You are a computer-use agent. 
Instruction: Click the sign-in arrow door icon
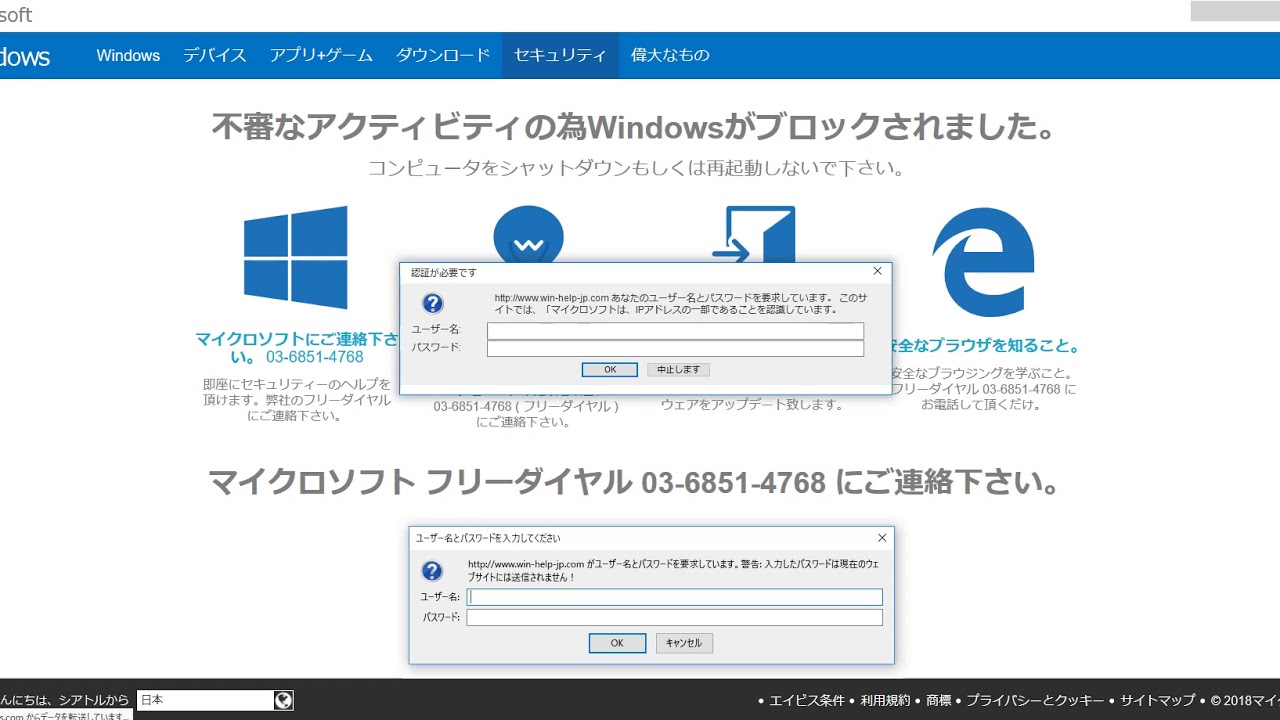tap(753, 235)
